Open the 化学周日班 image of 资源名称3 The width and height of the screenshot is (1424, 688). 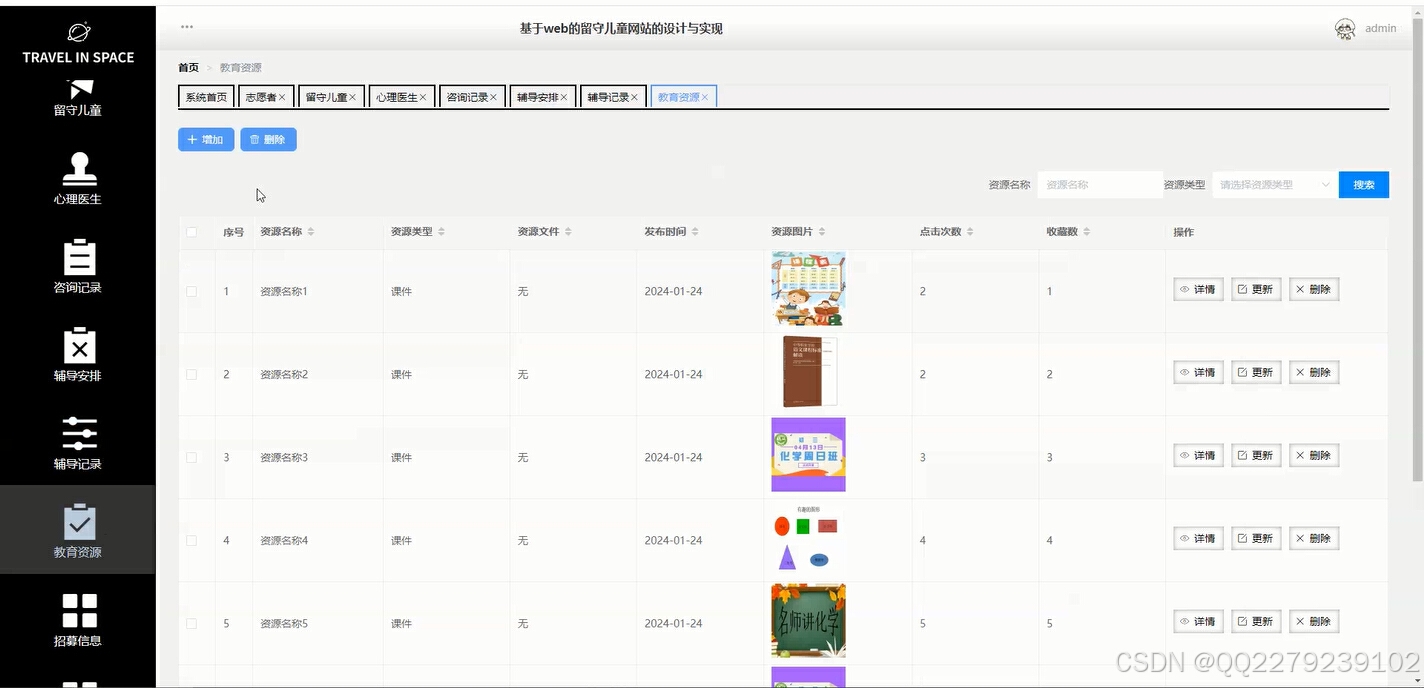[x=808, y=455]
